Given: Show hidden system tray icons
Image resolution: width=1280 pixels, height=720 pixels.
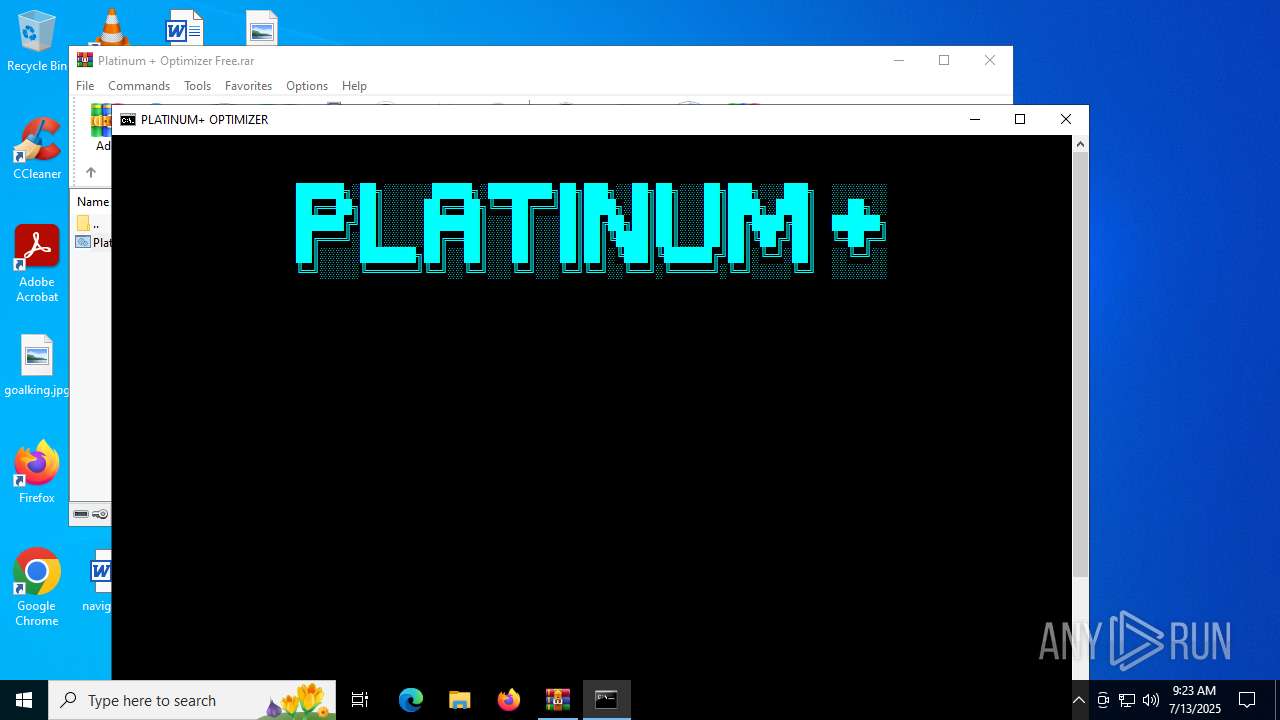Looking at the screenshot, I should (1079, 700).
